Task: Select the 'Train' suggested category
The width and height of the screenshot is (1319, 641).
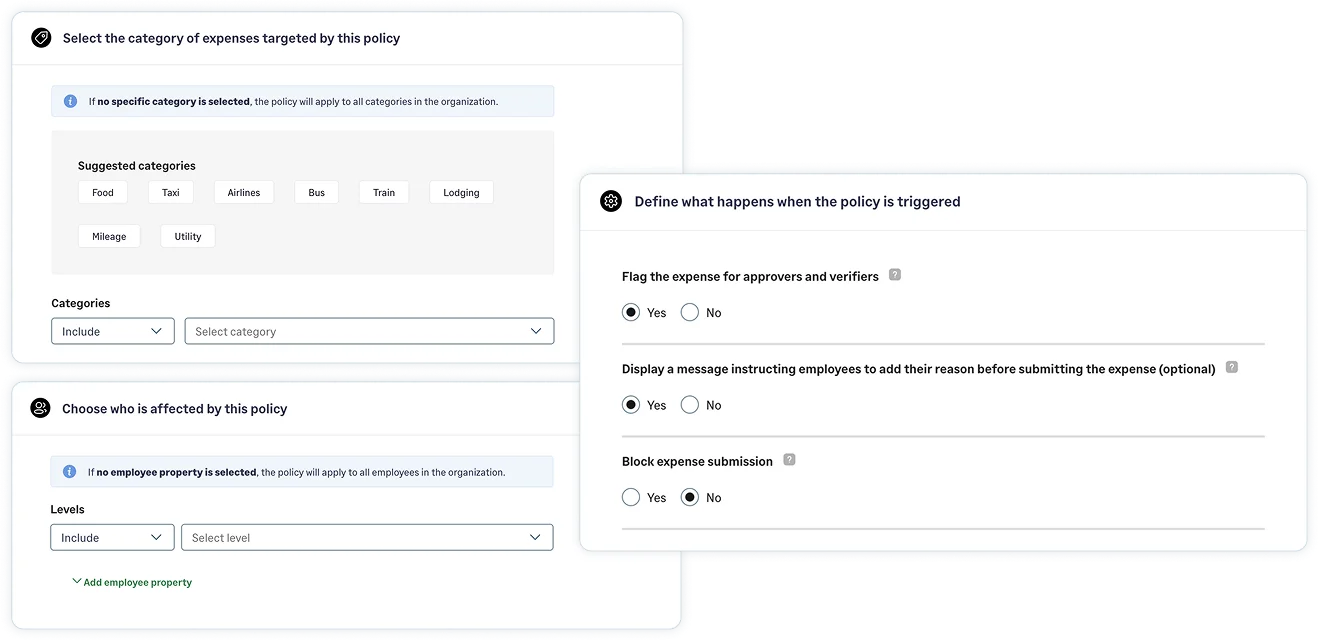Action: pyautogui.click(x=383, y=192)
